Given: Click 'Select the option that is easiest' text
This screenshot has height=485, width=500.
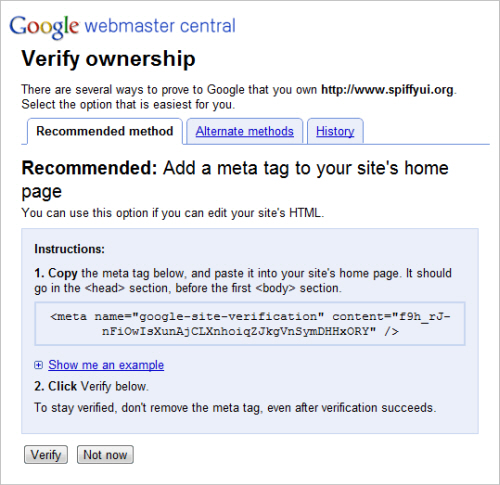Looking at the screenshot, I should [x=128, y=105].
